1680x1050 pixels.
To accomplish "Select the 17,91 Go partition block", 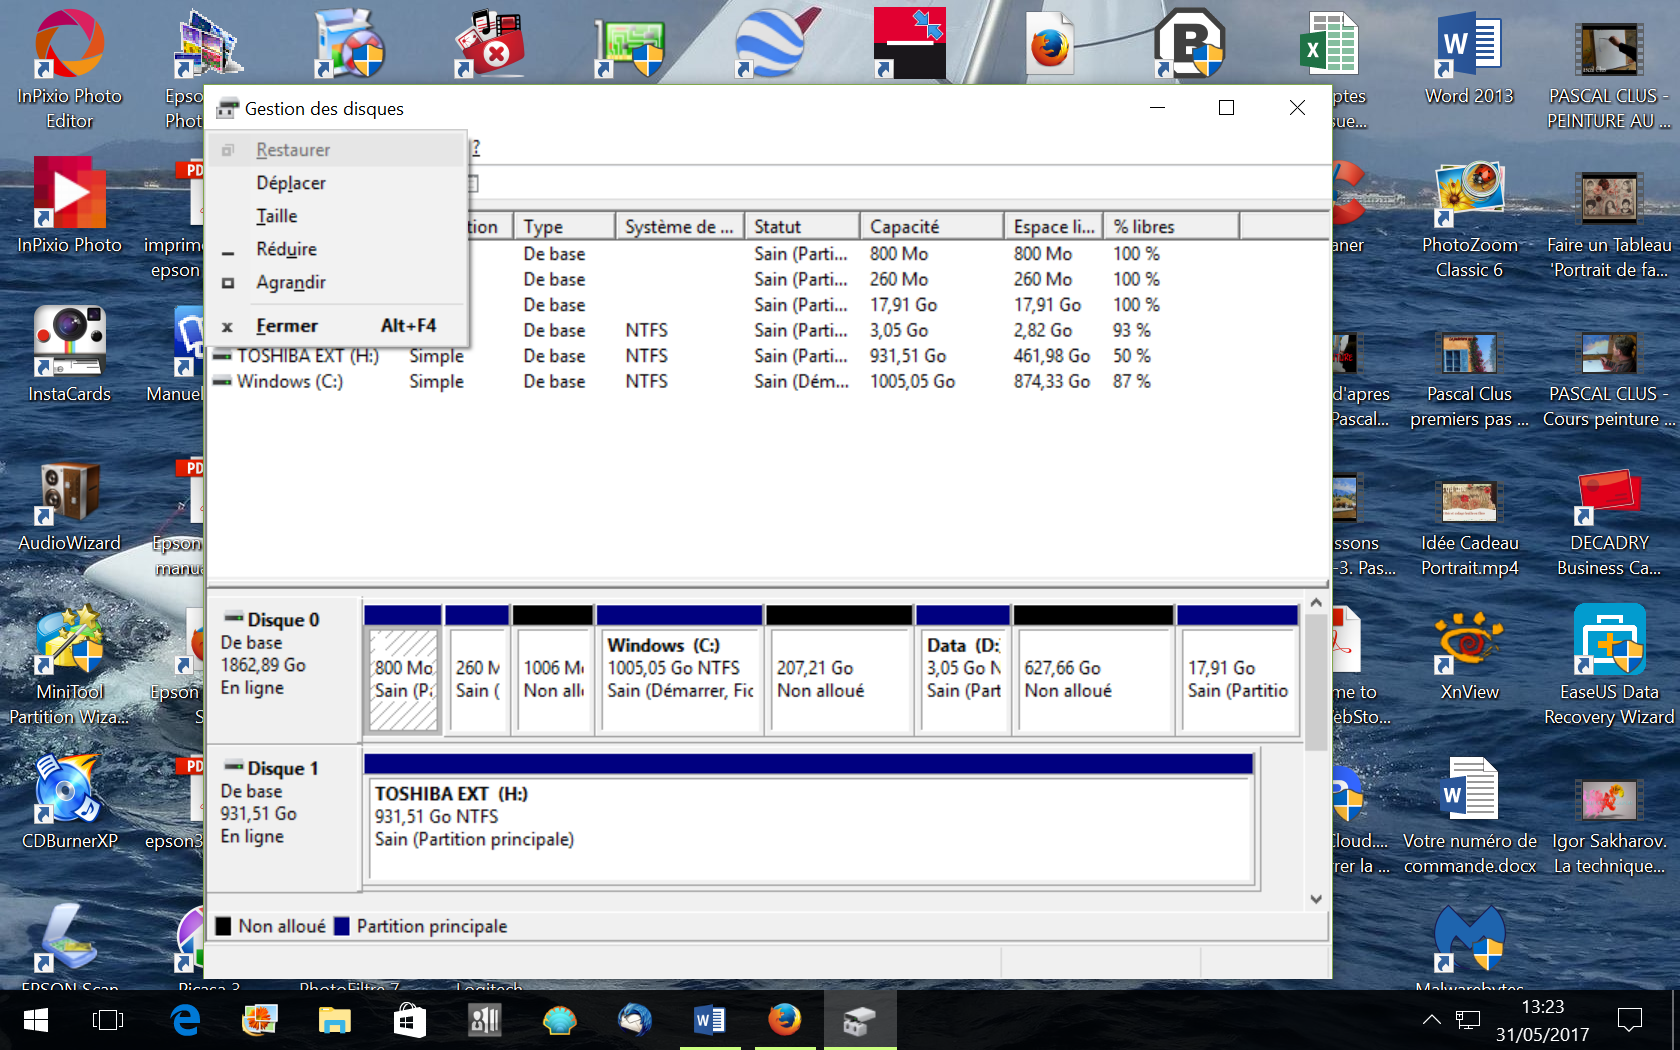I will [x=1238, y=671].
